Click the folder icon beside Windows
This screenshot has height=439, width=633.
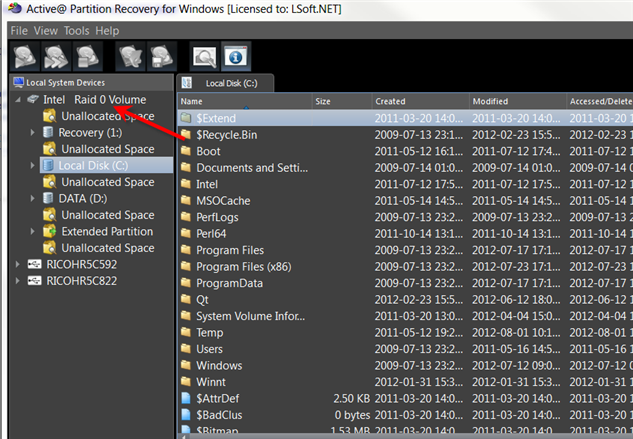pos(186,365)
